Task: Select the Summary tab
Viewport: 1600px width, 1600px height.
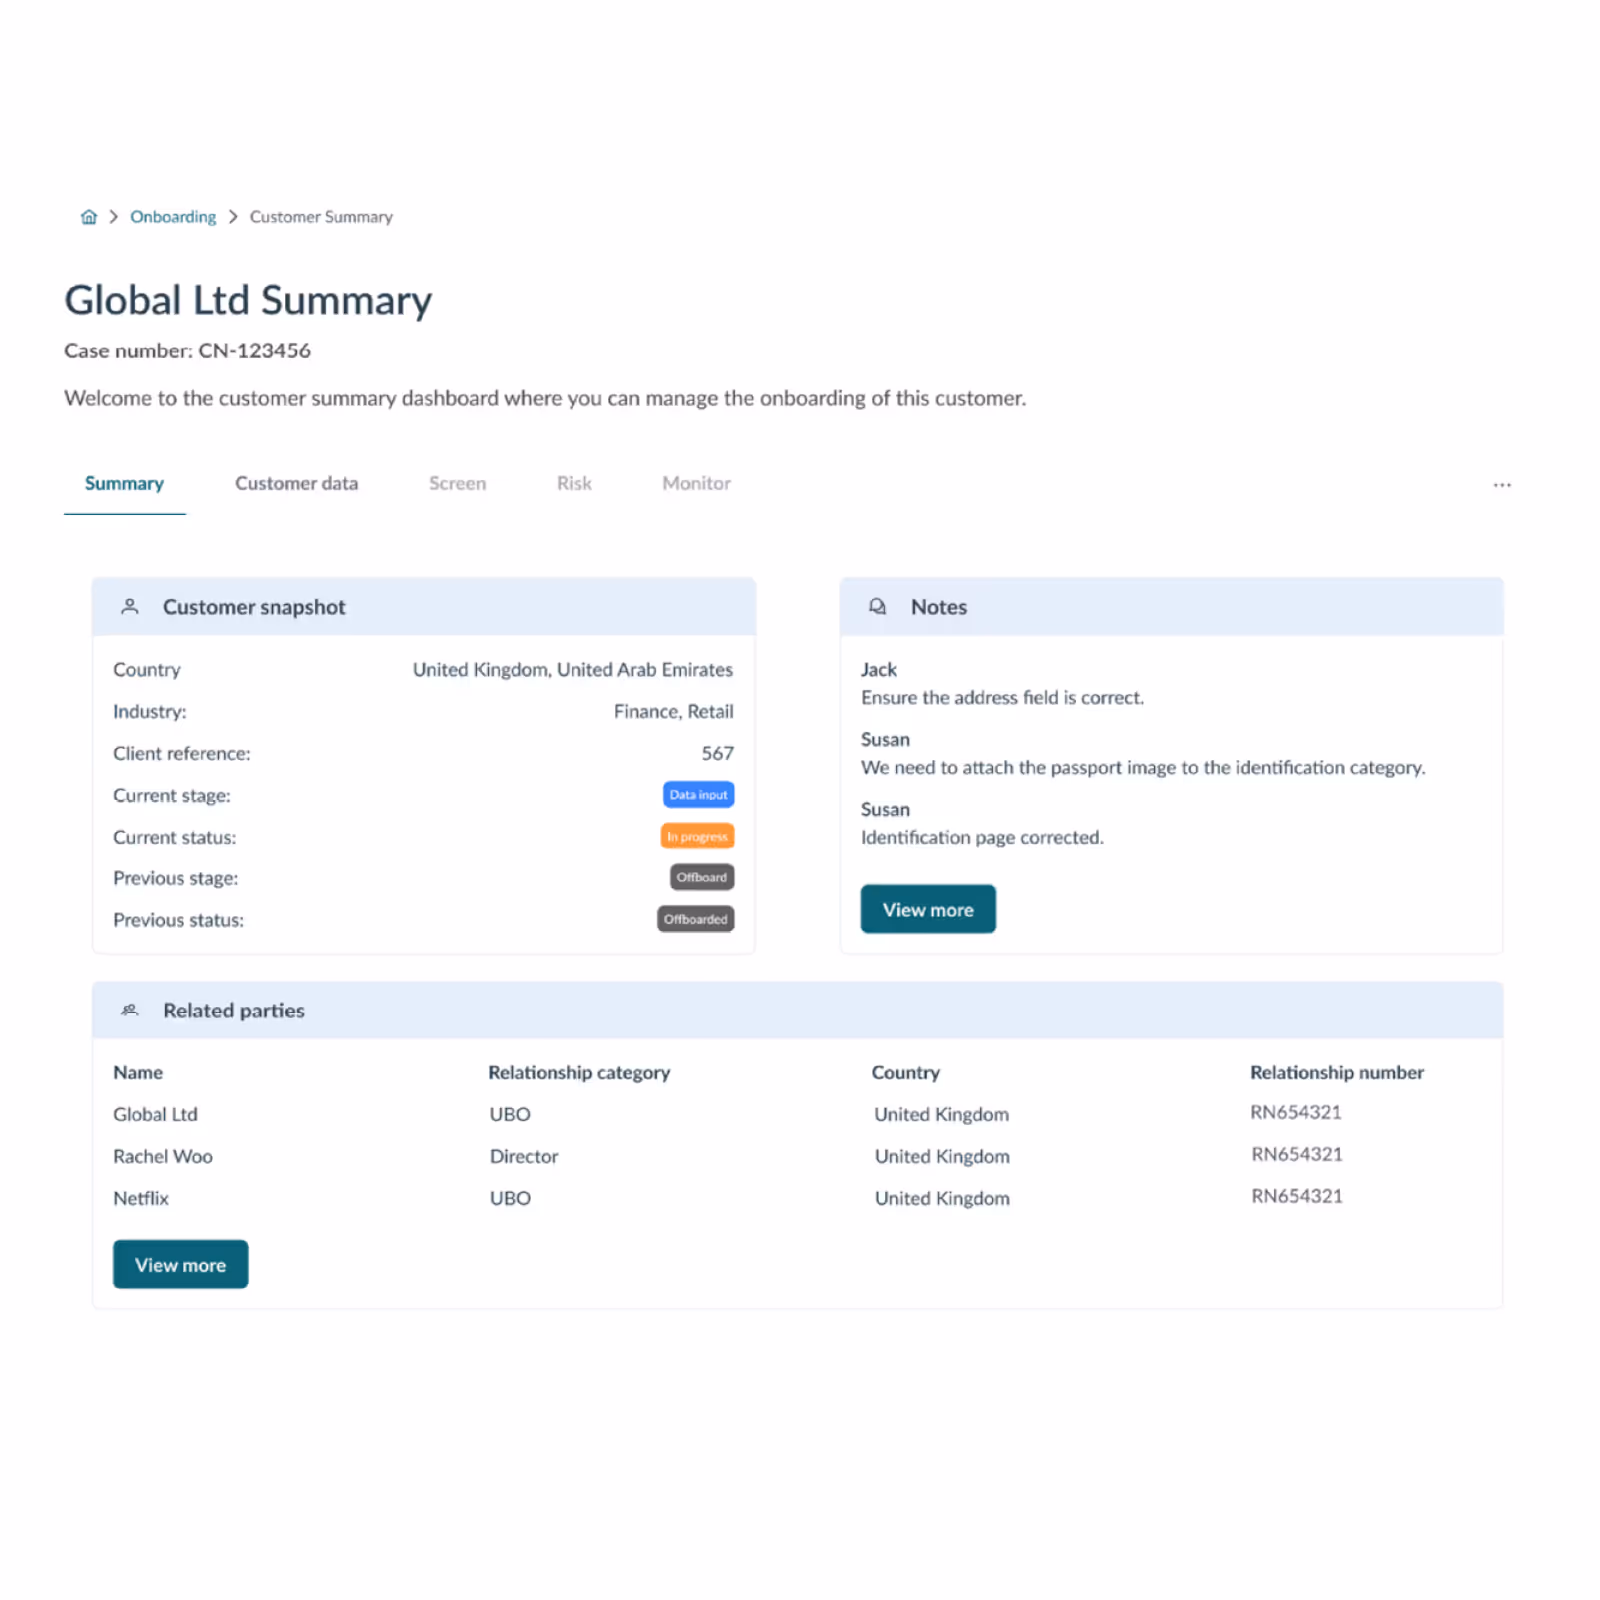Action: pos(124,483)
